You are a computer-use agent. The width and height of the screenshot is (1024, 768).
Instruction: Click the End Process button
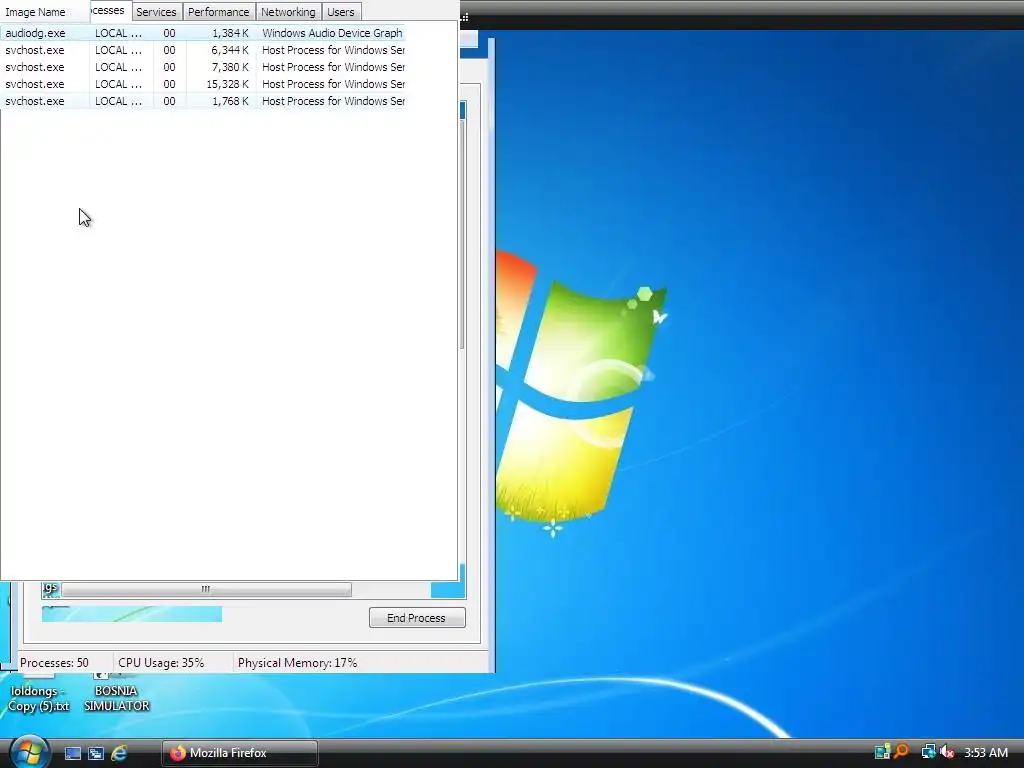[x=417, y=618]
